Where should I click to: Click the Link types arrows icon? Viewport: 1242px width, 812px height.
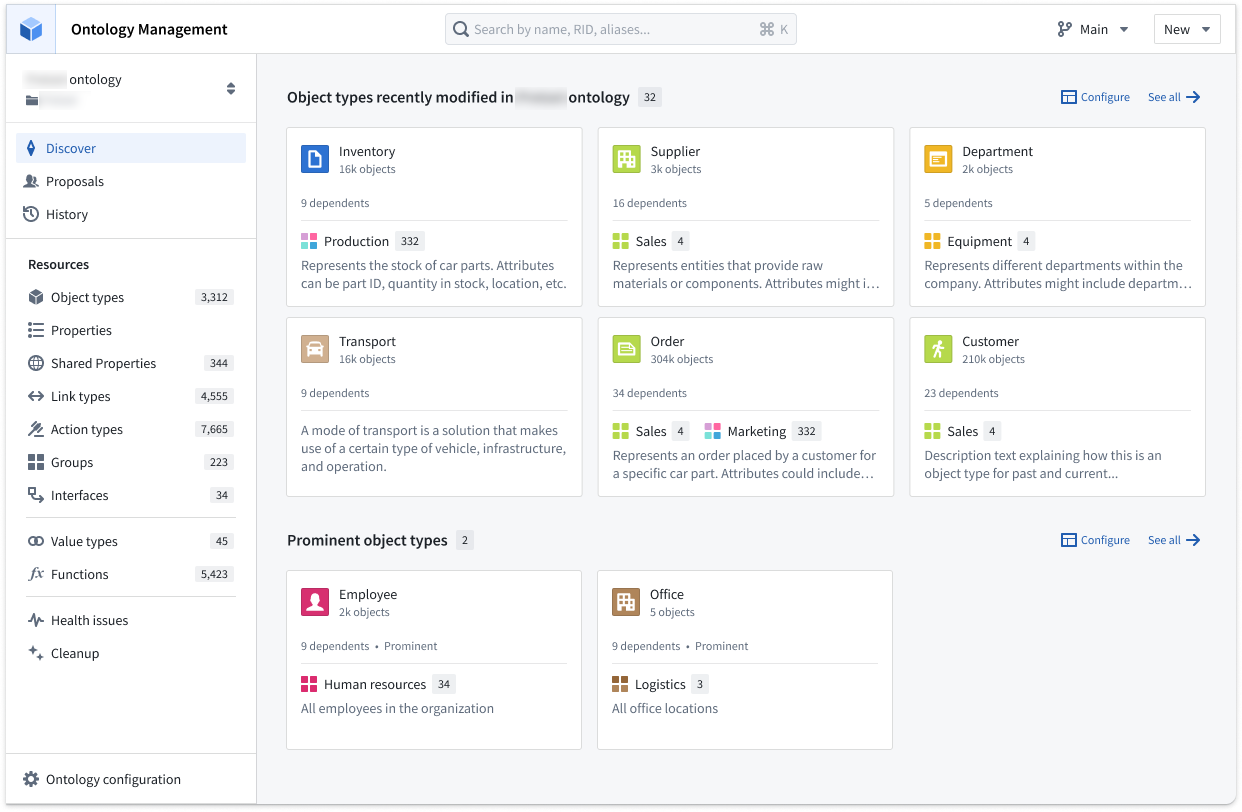pos(36,396)
